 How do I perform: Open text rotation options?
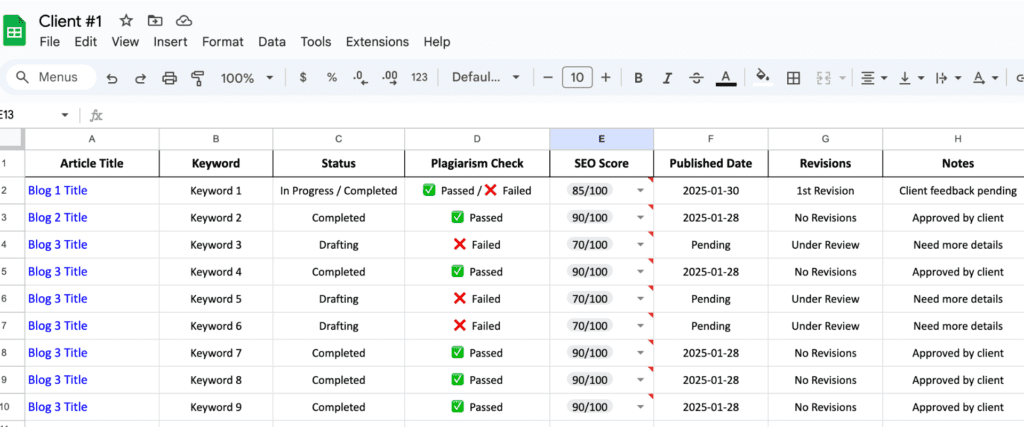pos(985,78)
